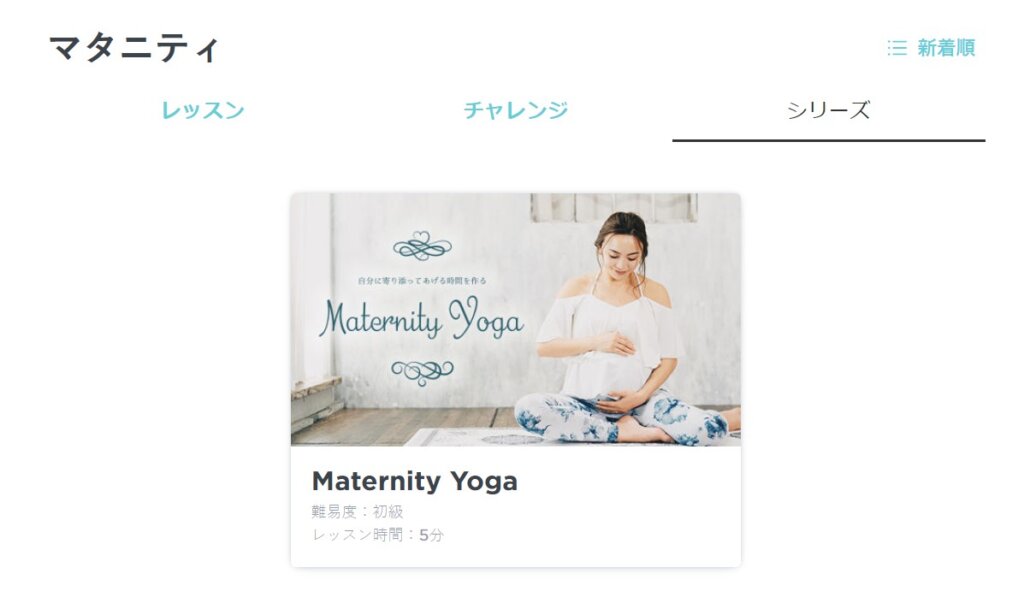Click the マタニティ page heading

coord(134,48)
